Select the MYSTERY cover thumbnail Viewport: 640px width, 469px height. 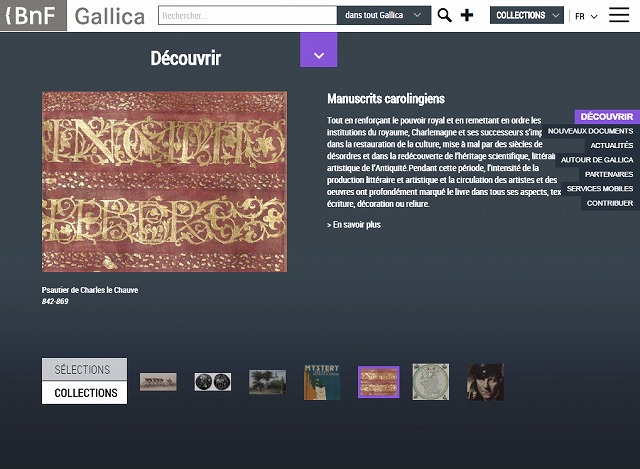(x=322, y=382)
